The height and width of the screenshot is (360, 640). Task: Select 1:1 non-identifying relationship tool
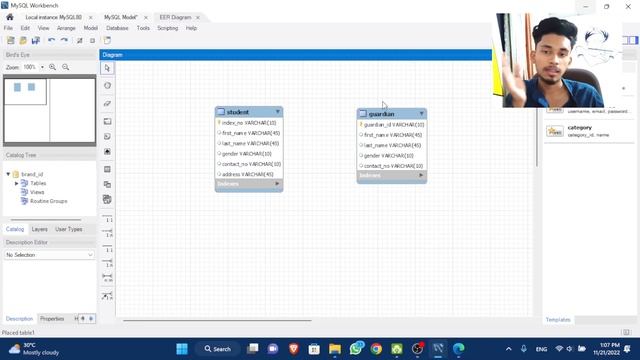107,218
